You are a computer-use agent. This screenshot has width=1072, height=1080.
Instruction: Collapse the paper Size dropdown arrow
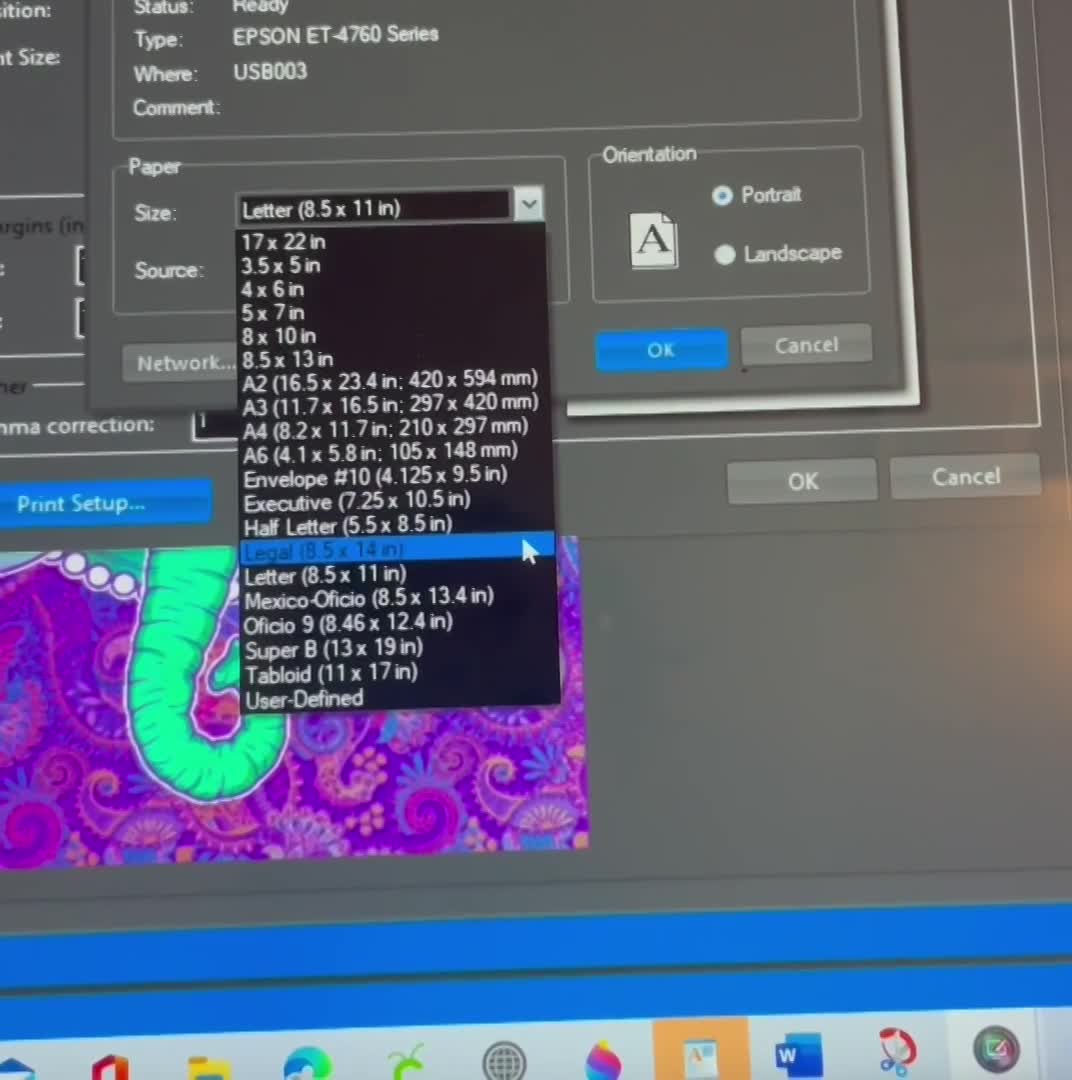click(528, 205)
